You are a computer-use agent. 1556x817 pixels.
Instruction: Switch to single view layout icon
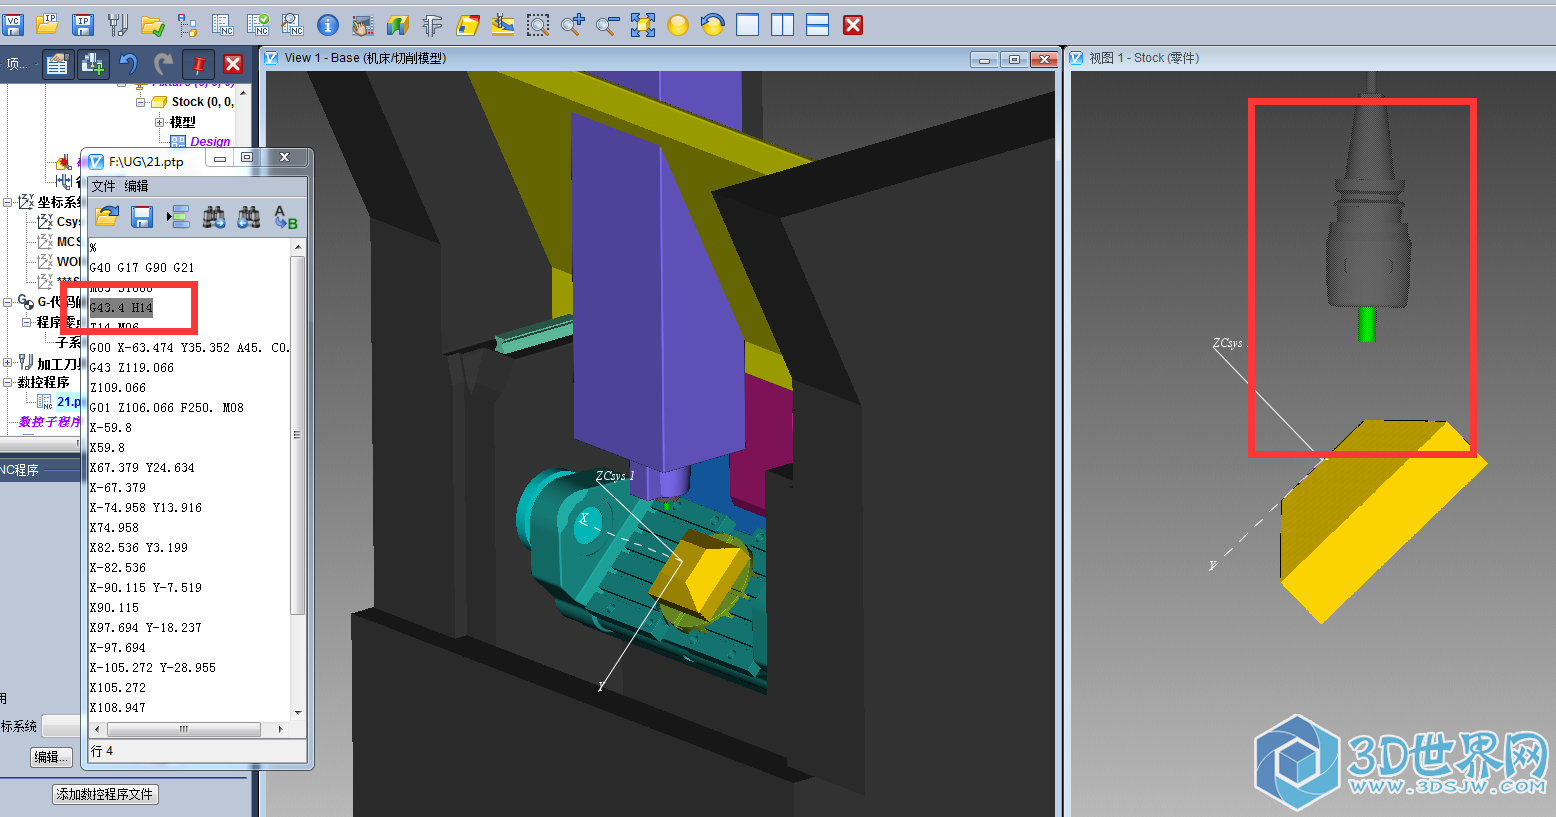point(748,25)
